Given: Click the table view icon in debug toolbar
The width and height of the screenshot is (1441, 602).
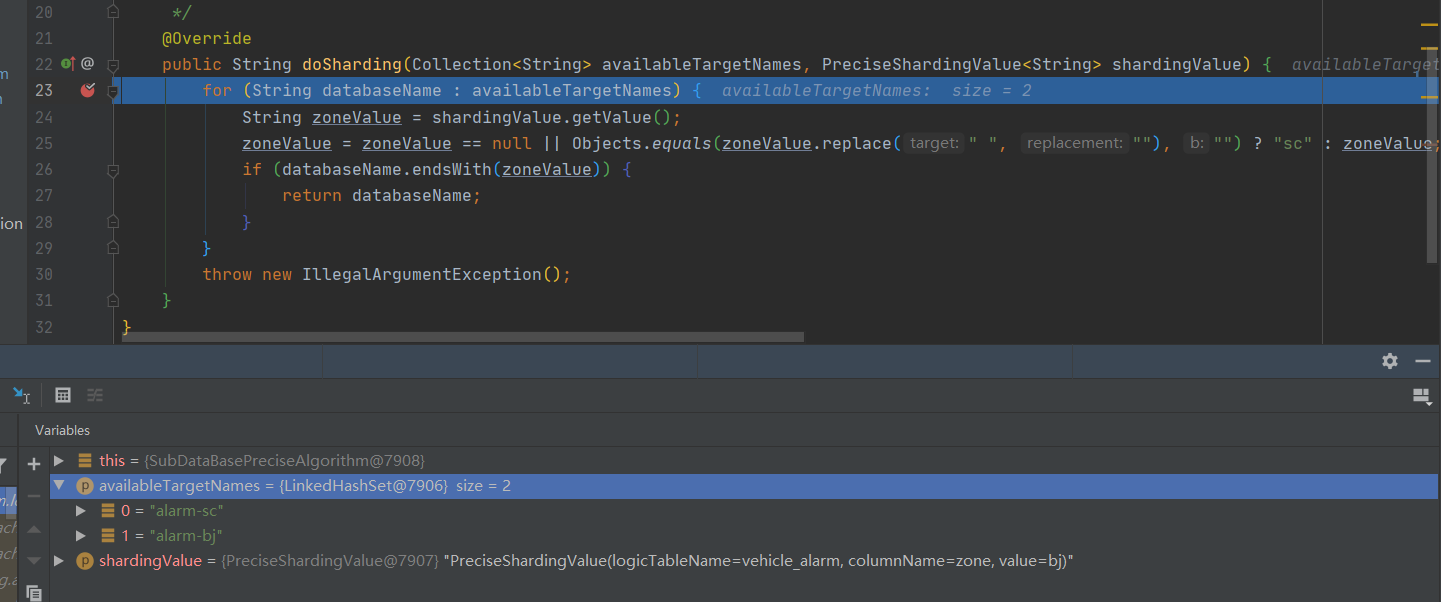Looking at the screenshot, I should coord(63,395).
